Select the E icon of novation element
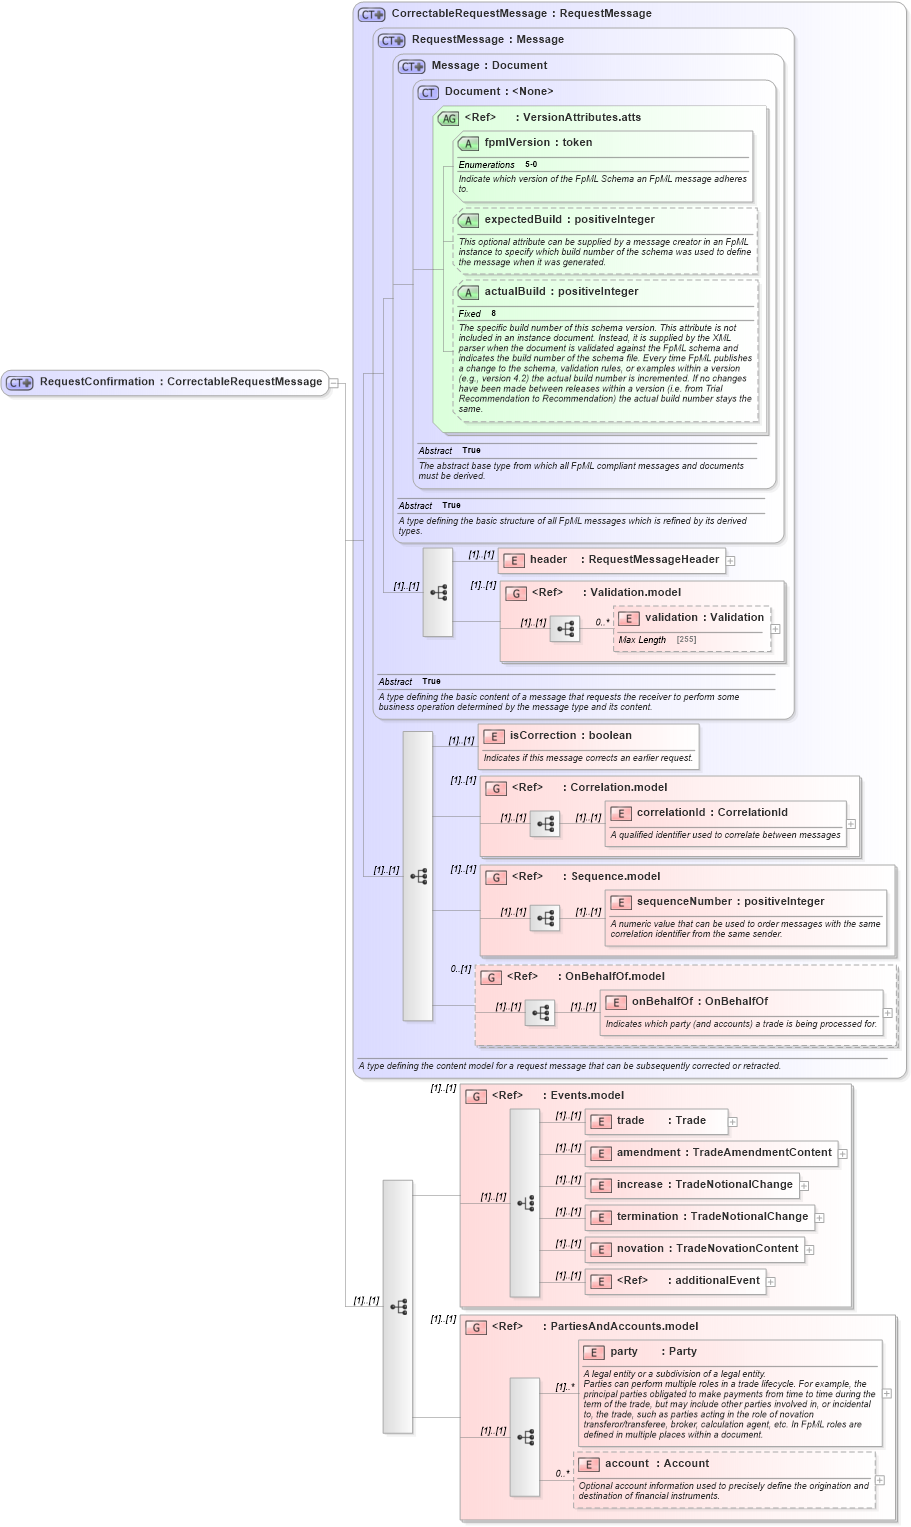 pyautogui.click(x=601, y=1250)
